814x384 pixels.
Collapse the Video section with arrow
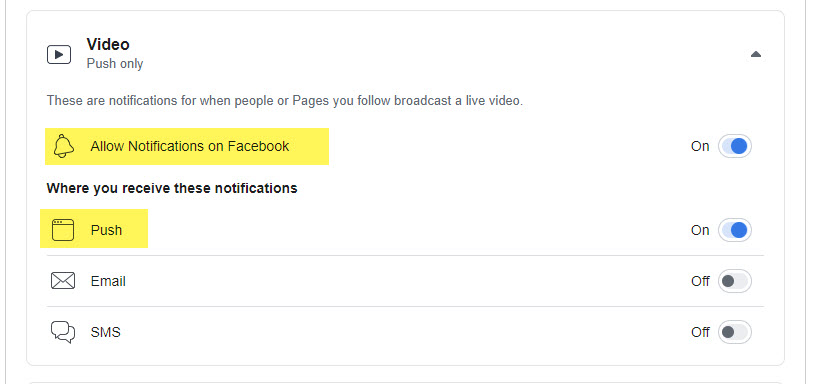pyautogui.click(x=756, y=54)
